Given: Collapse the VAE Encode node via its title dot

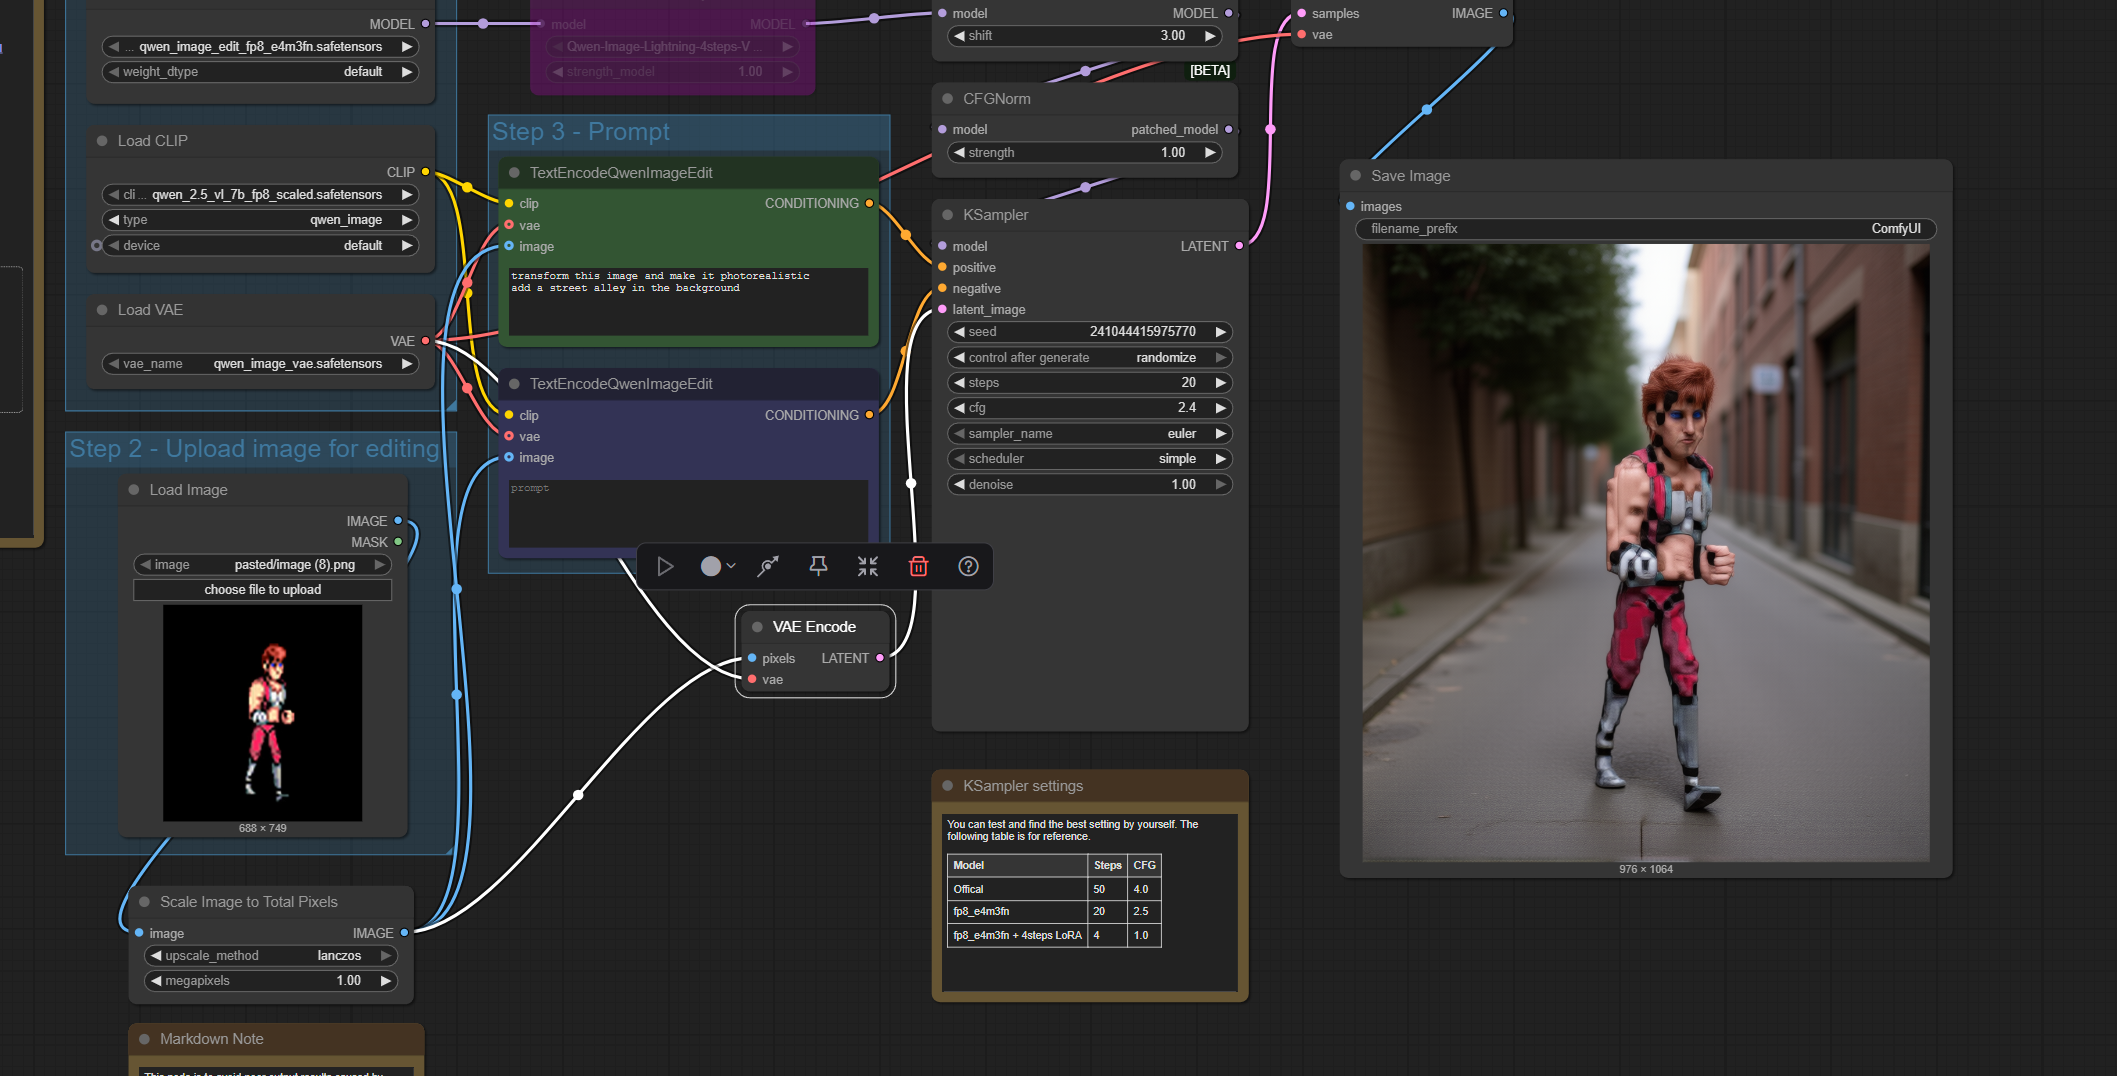Looking at the screenshot, I should 758,627.
